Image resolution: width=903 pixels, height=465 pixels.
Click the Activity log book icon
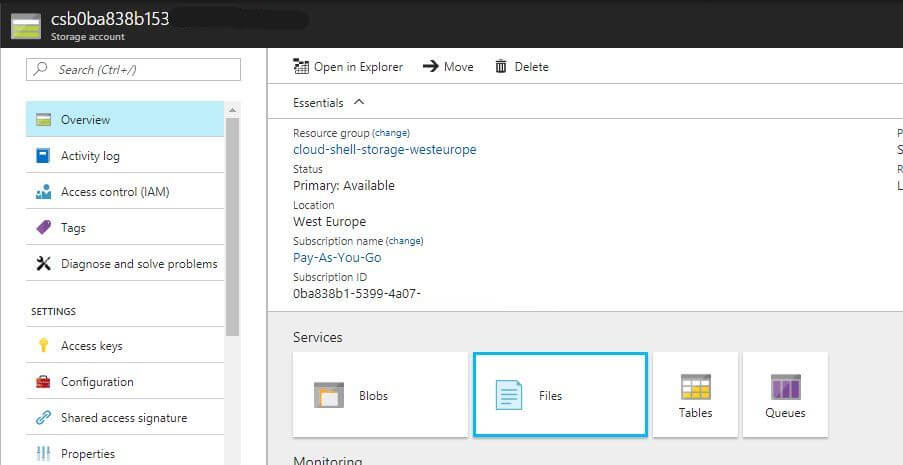[43, 156]
